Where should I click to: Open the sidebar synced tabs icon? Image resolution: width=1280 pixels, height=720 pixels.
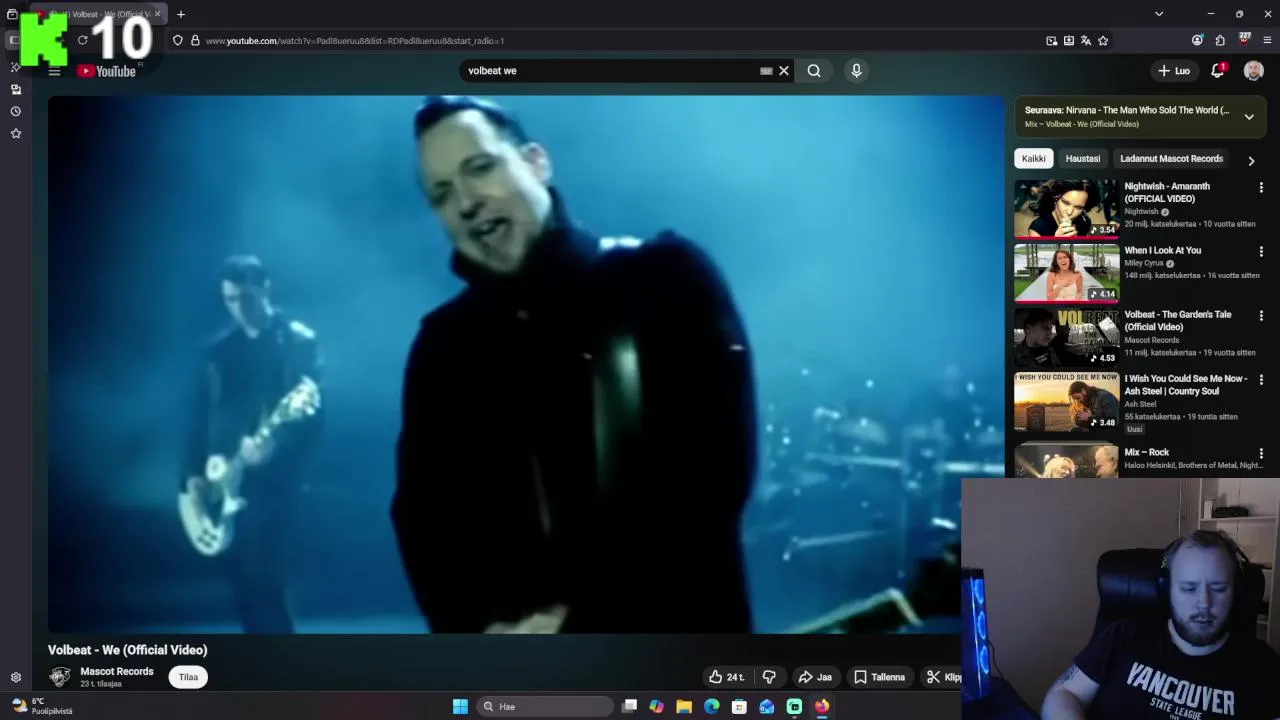pos(15,89)
